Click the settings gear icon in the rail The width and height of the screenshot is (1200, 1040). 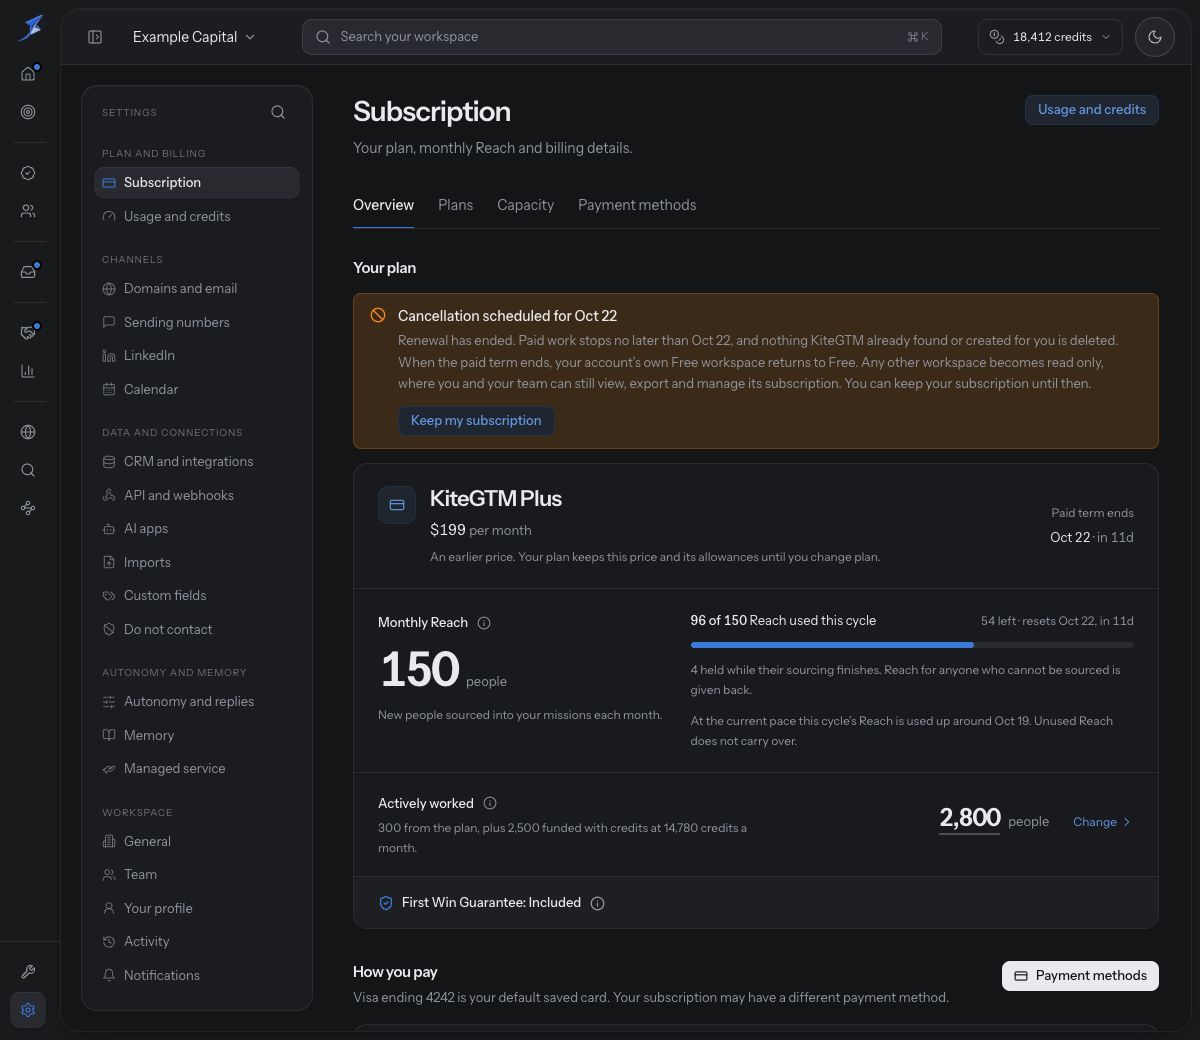28,1010
